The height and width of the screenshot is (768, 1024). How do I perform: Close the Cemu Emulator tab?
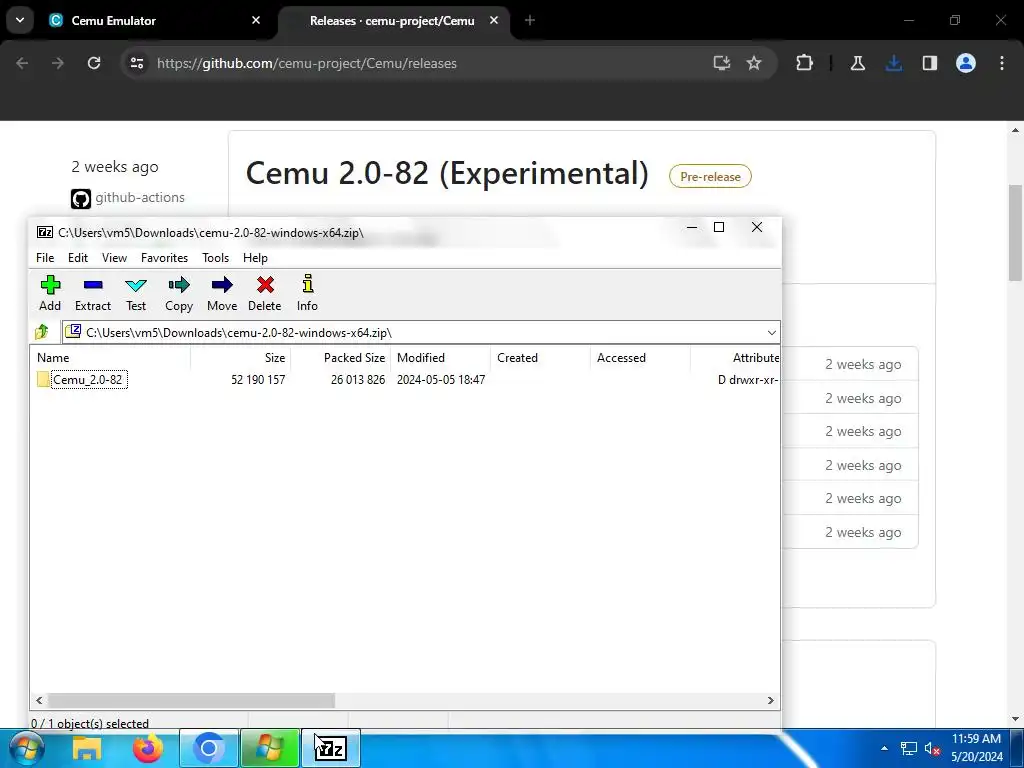[x=256, y=20]
